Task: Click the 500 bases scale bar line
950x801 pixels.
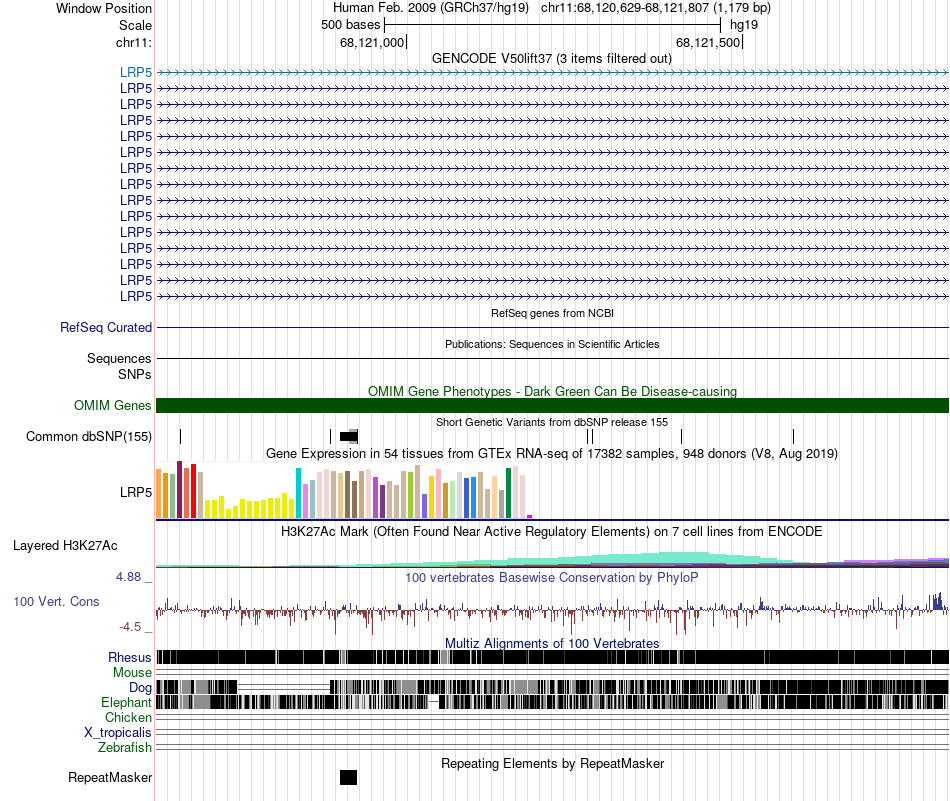Action: pyautogui.click(x=553, y=25)
